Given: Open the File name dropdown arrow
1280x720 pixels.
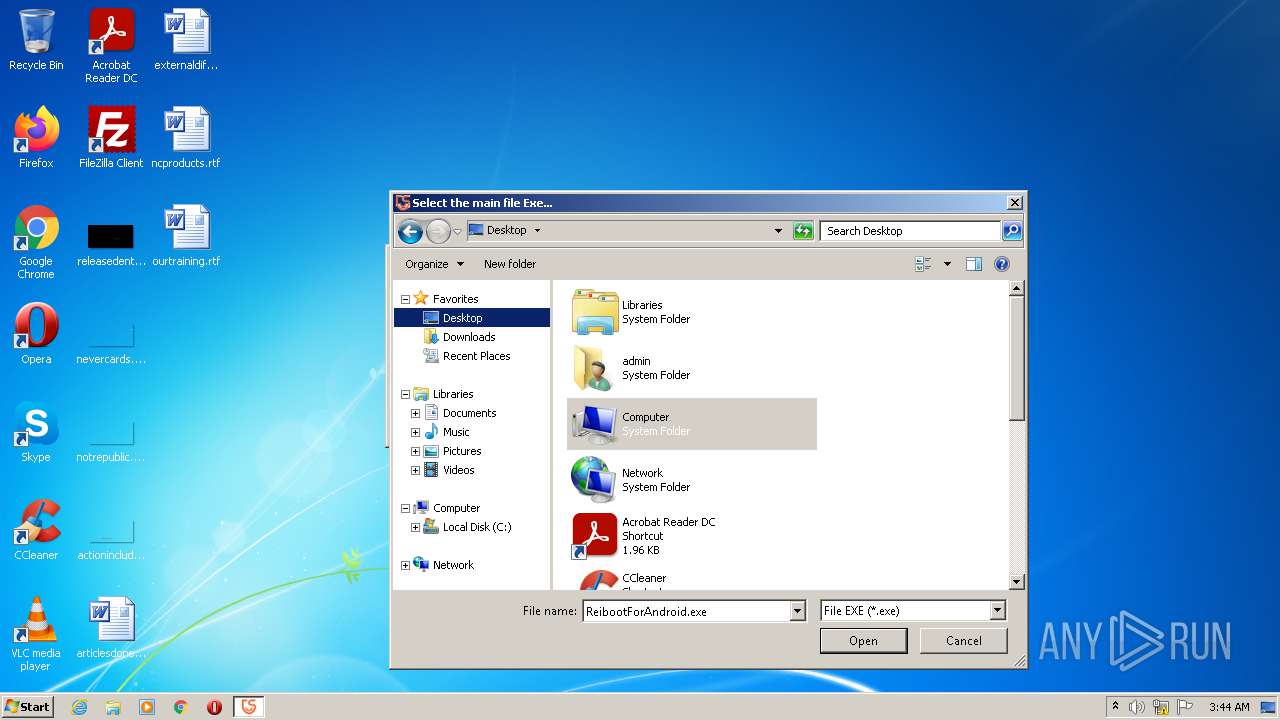Looking at the screenshot, I should point(797,611).
